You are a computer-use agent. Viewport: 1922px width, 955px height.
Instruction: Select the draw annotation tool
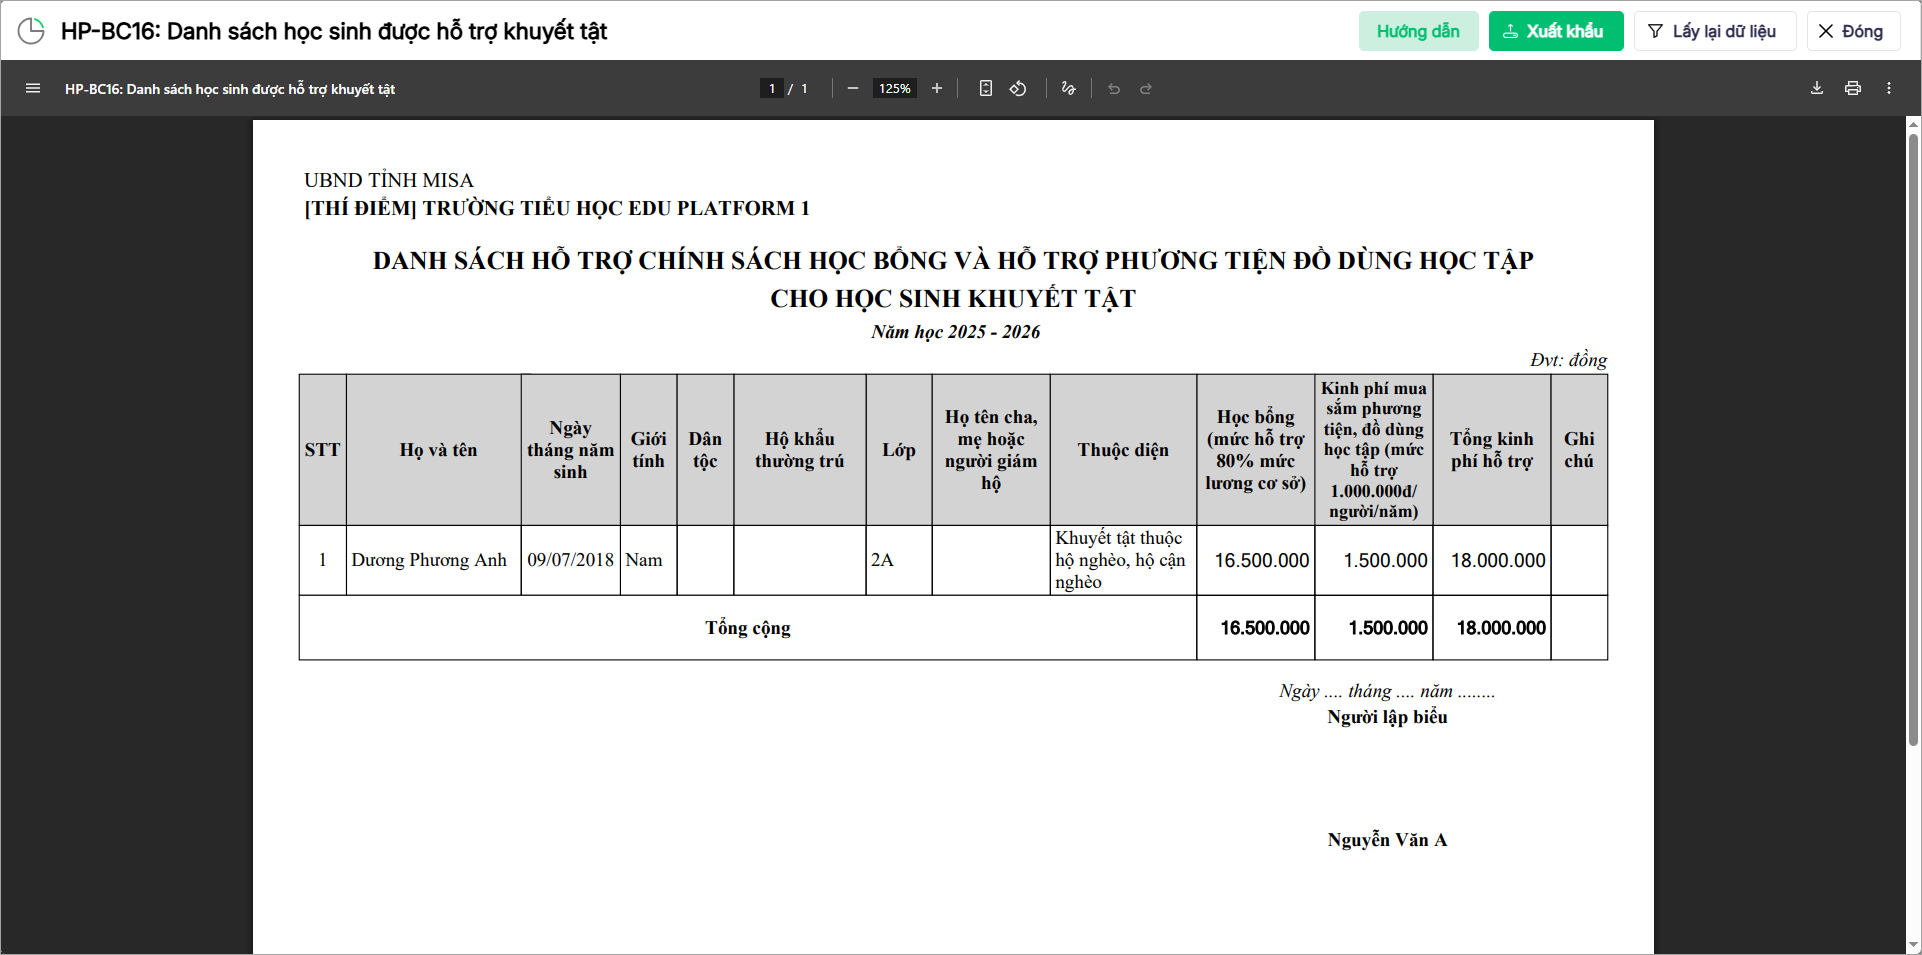click(x=1069, y=88)
